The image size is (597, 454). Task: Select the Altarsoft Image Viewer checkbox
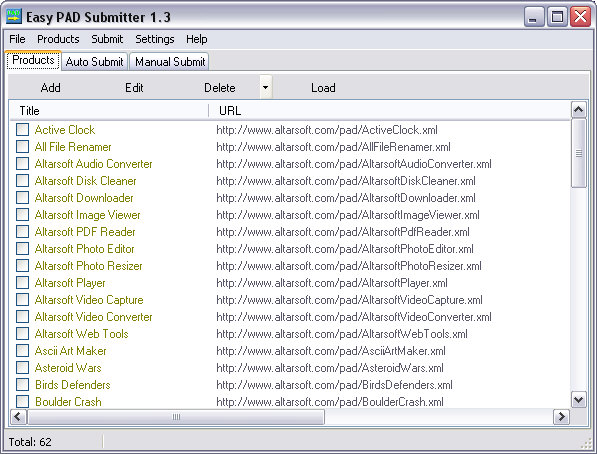22,214
